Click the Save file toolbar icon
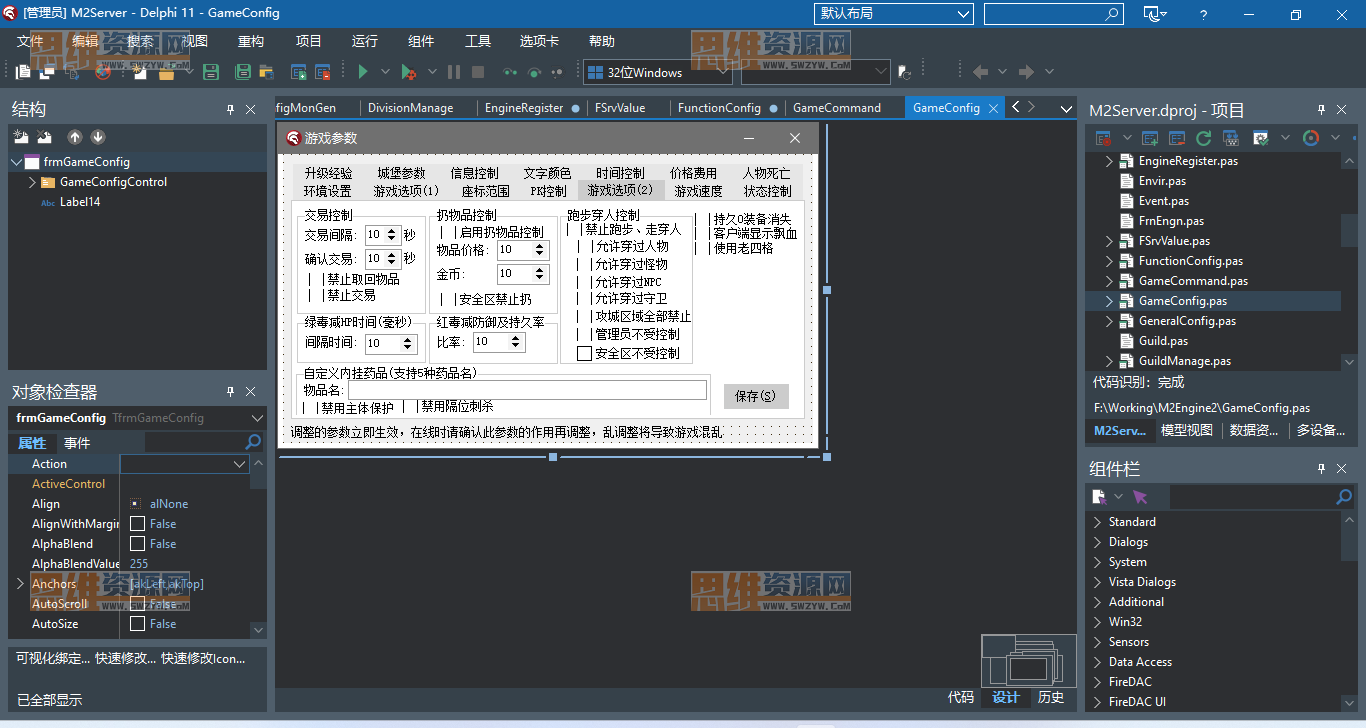 211,72
